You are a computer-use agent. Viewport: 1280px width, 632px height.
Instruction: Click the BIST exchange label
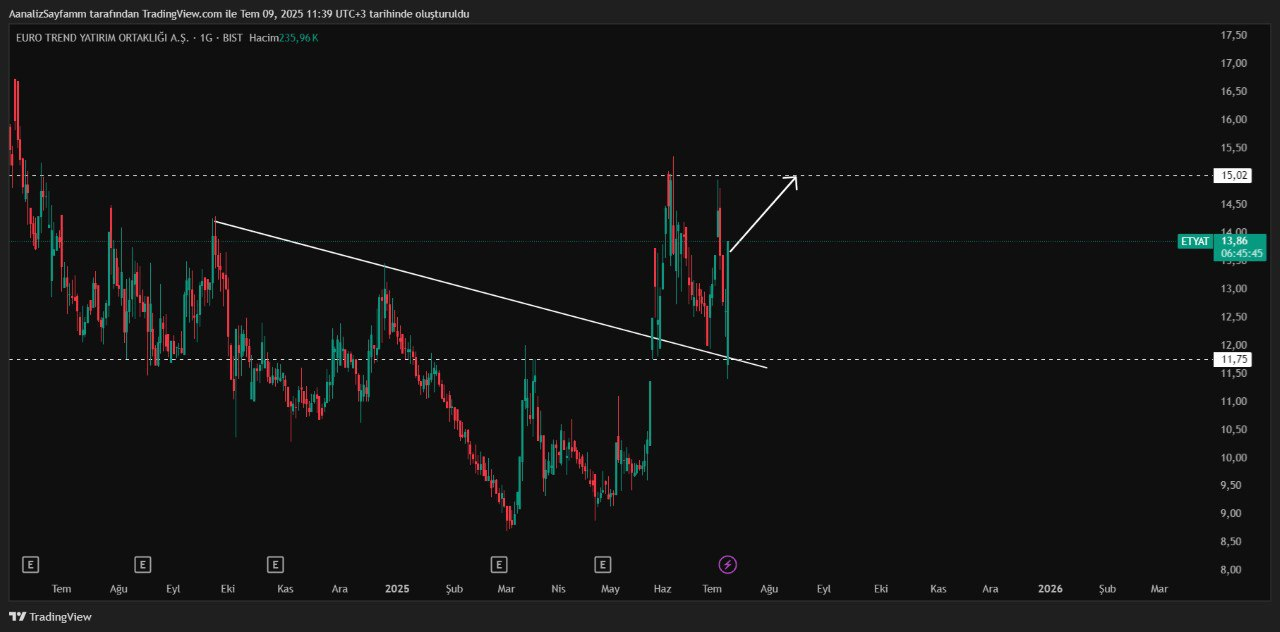tap(231, 37)
